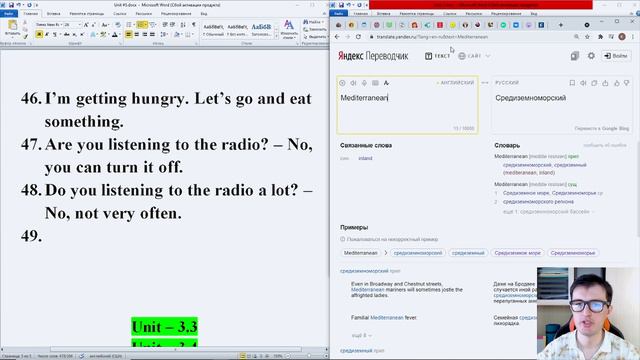The height and width of the screenshot is (360, 640).
Task: Open the References tab in left Word
Action: [120, 13]
